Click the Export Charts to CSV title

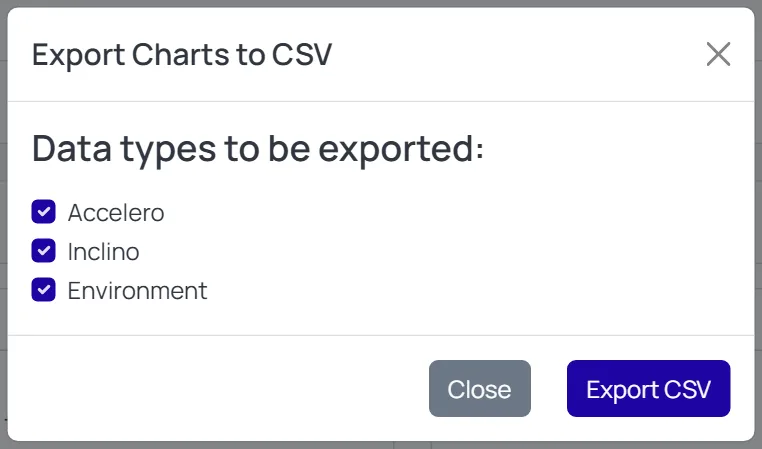pyautogui.click(x=182, y=54)
